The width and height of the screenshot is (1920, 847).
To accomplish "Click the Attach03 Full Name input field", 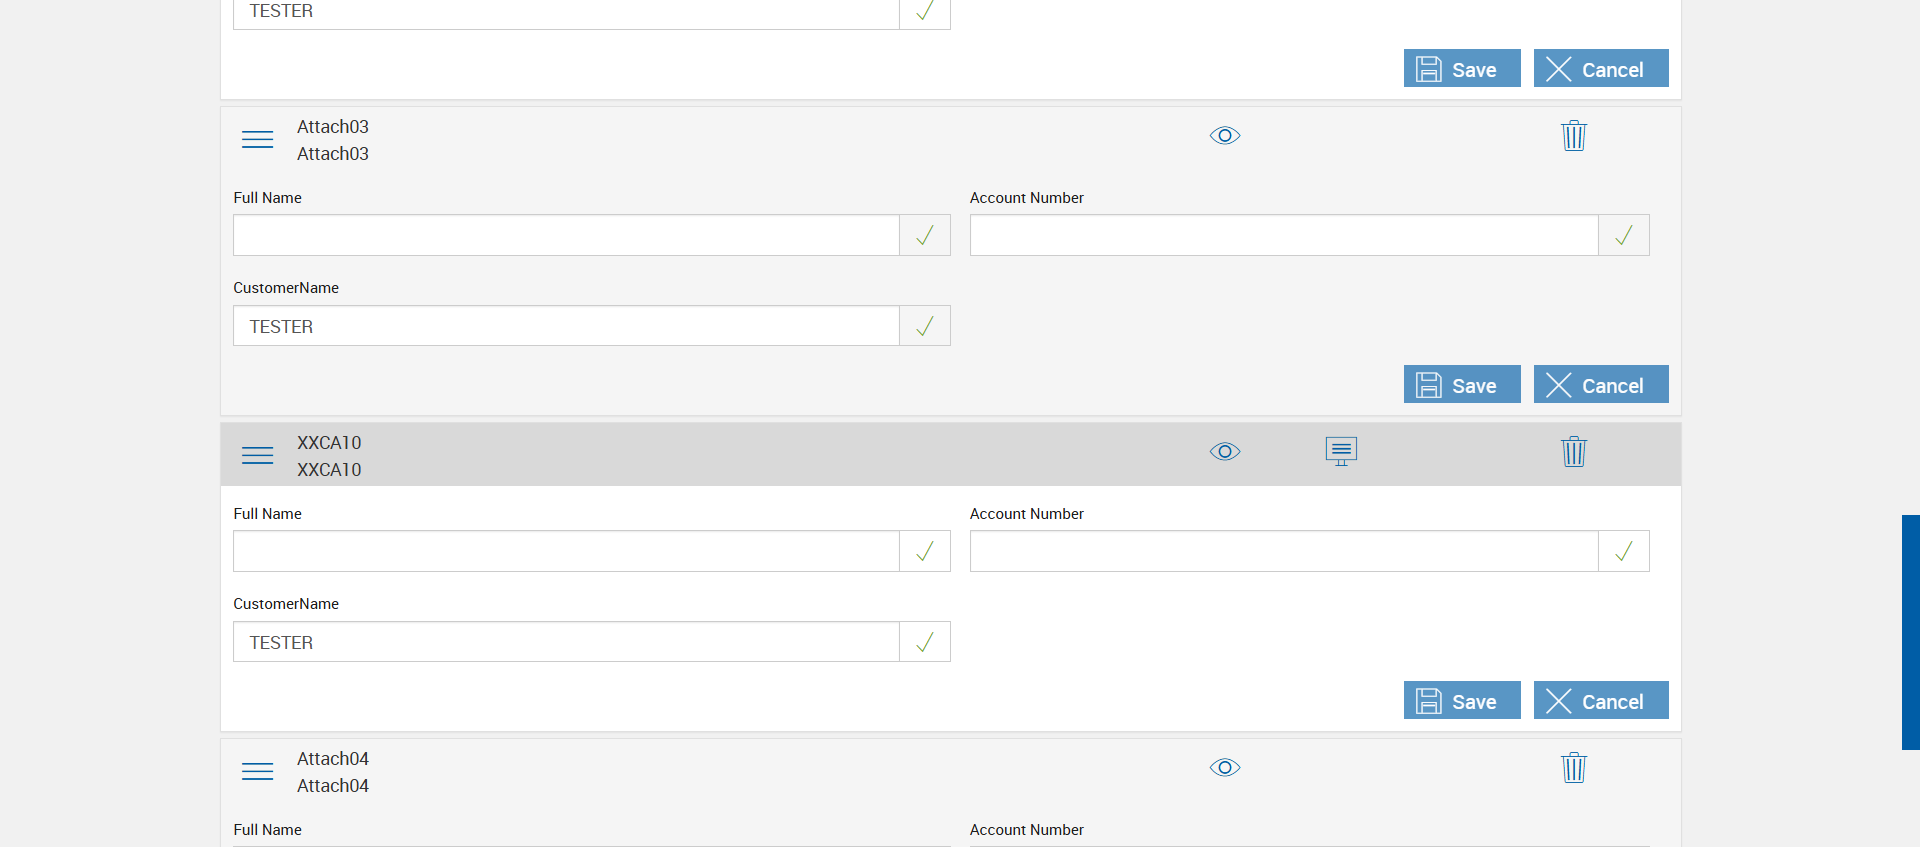I will pos(566,236).
